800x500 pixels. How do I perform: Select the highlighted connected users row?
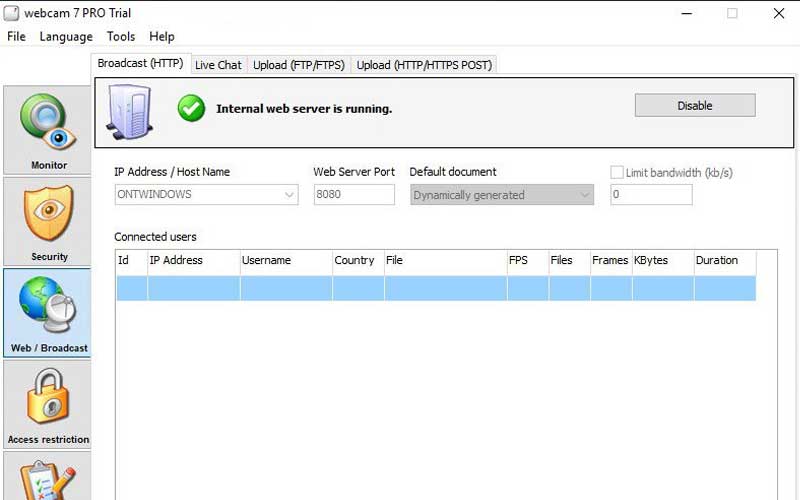pos(436,288)
